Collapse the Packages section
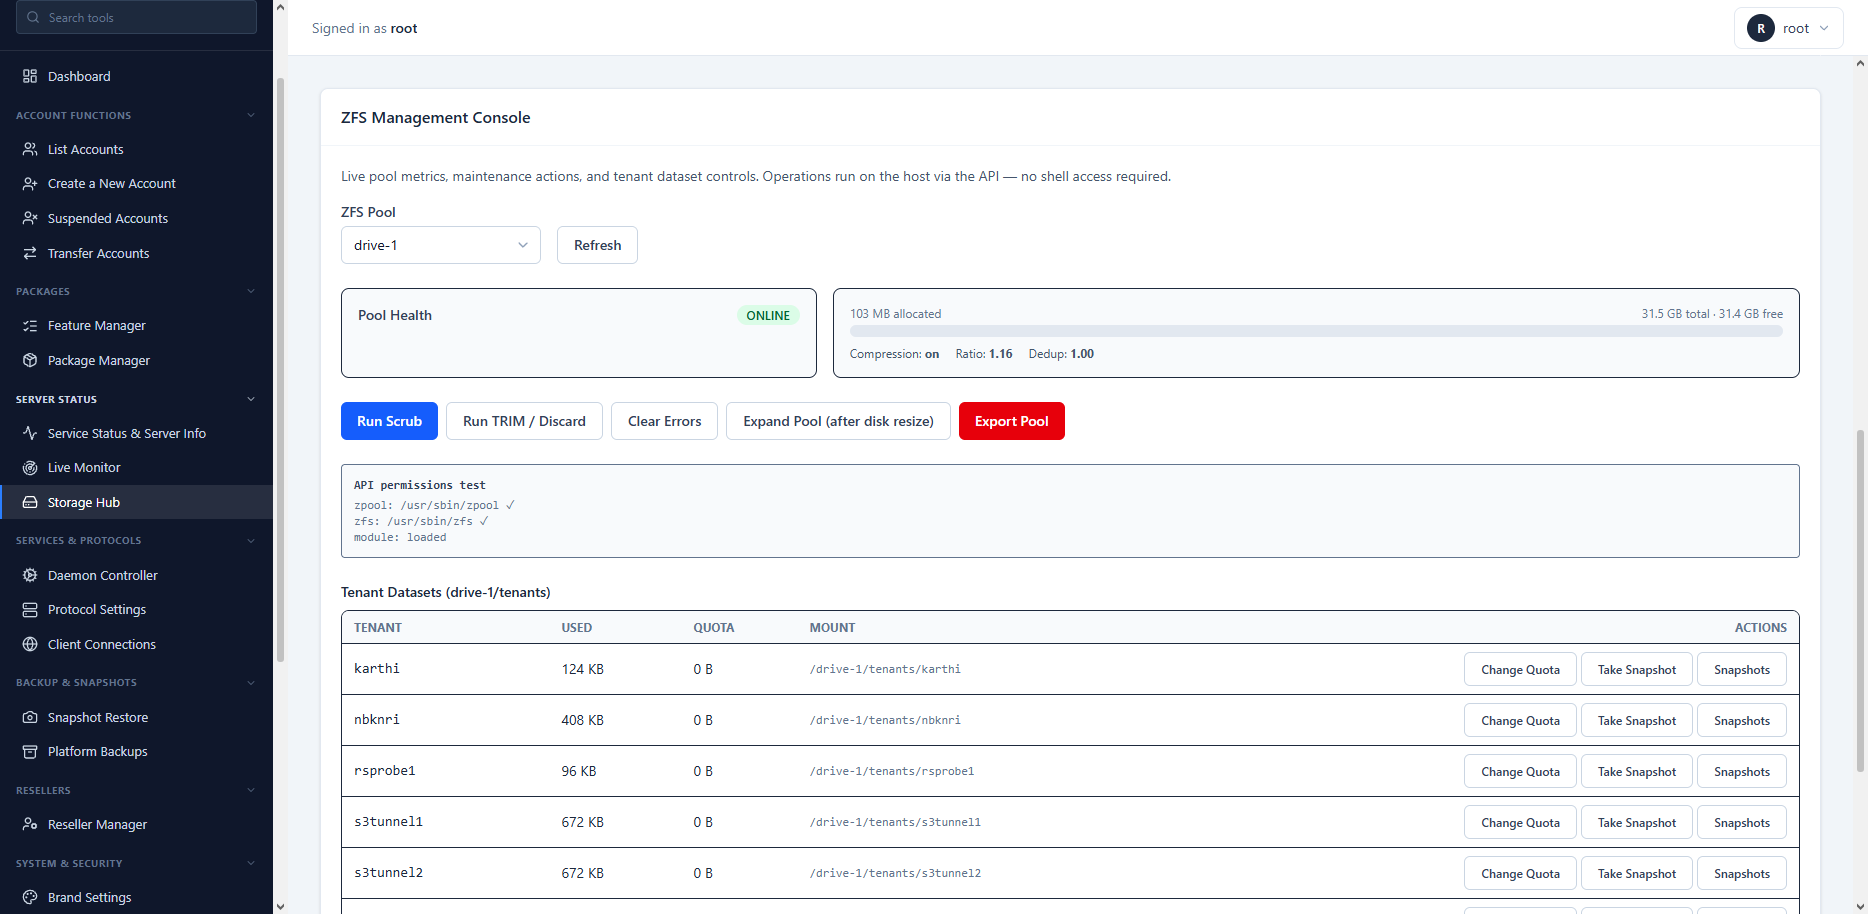This screenshot has width=1868, height=914. [x=251, y=291]
